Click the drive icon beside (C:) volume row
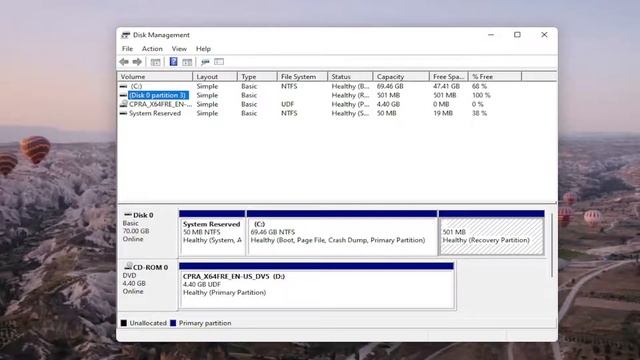 point(123,87)
